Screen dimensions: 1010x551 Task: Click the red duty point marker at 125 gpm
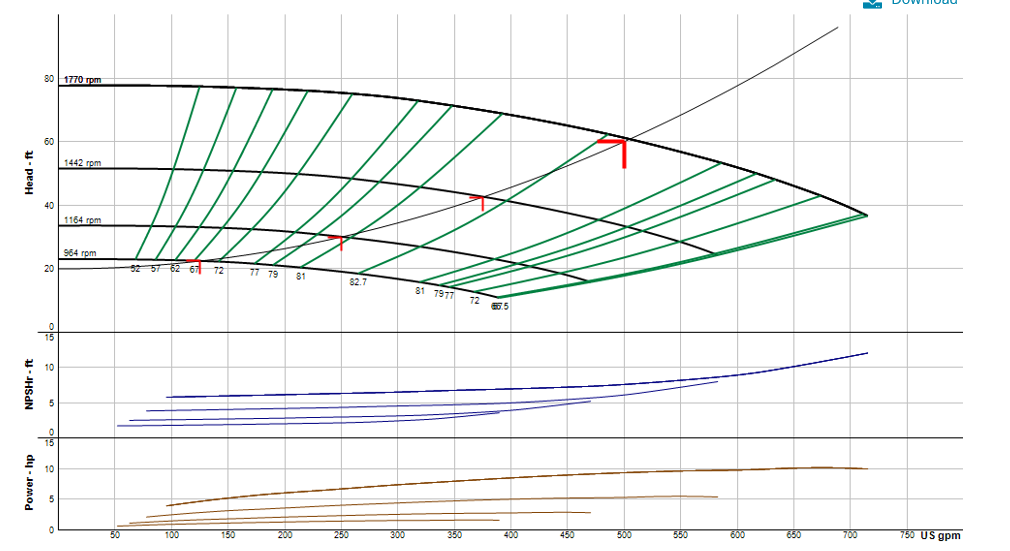click(195, 266)
